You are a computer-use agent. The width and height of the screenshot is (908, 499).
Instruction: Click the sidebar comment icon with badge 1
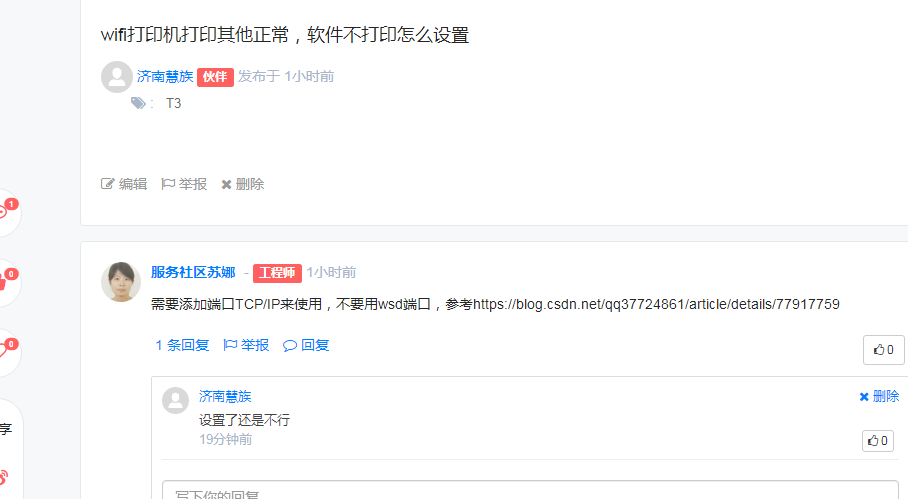click(3, 212)
